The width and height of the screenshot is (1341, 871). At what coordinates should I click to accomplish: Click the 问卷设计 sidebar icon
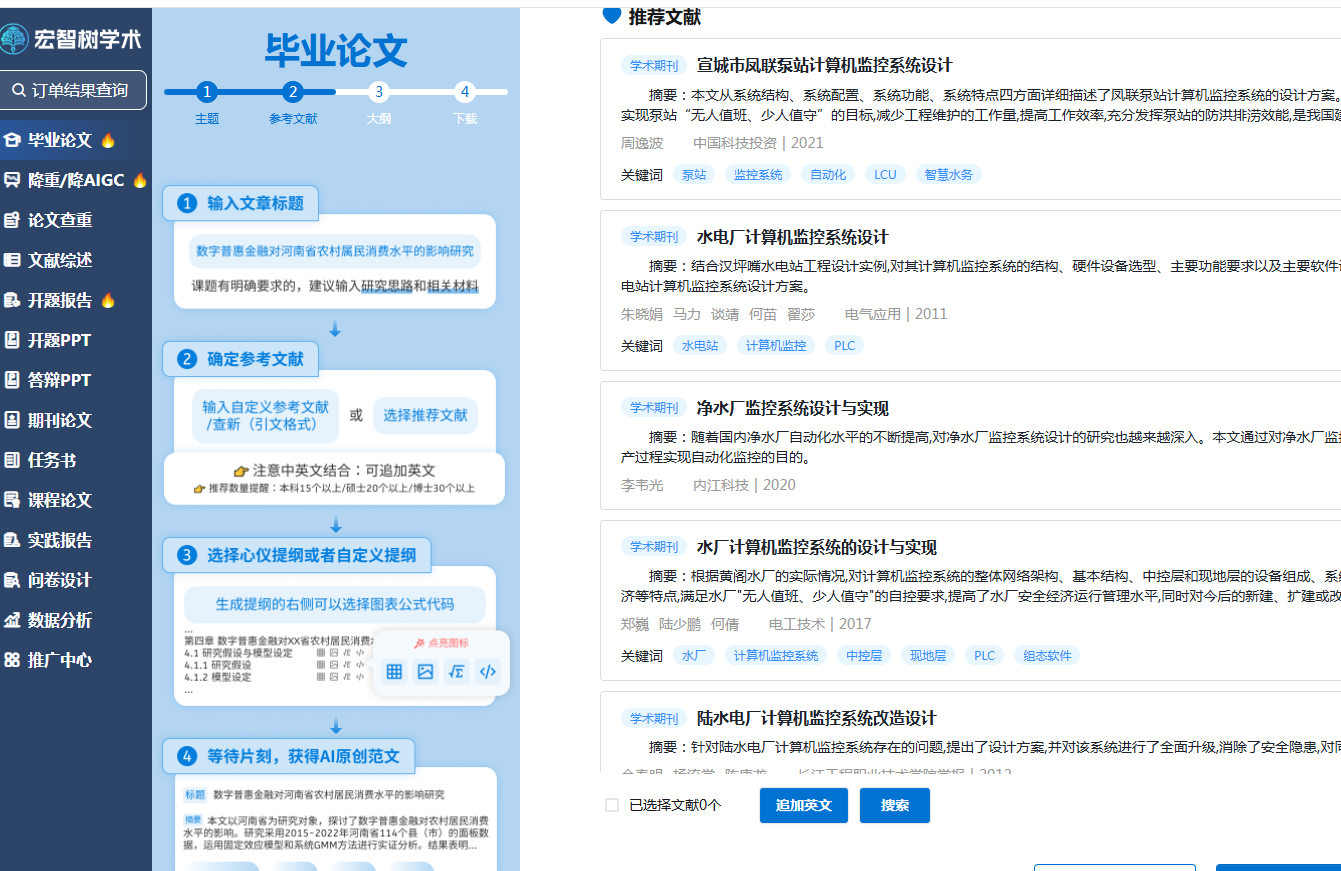[x=14, y=579]
